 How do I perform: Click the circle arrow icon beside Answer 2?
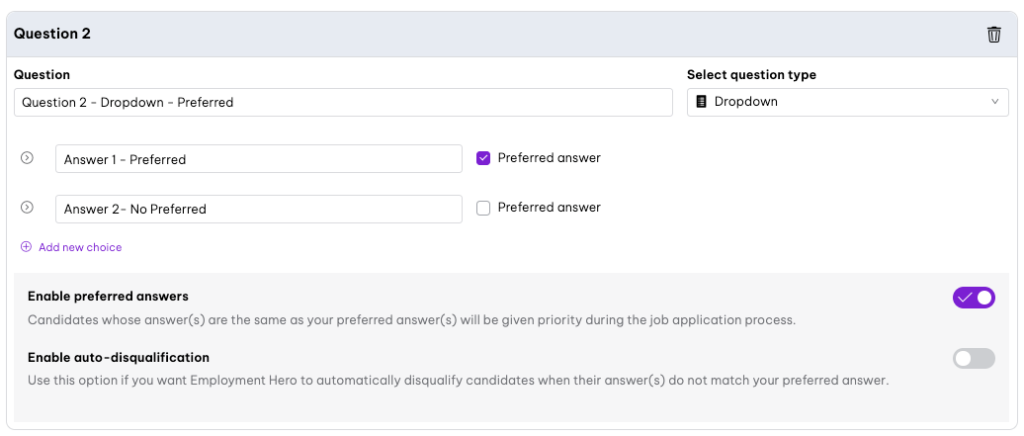click(27, 208)
